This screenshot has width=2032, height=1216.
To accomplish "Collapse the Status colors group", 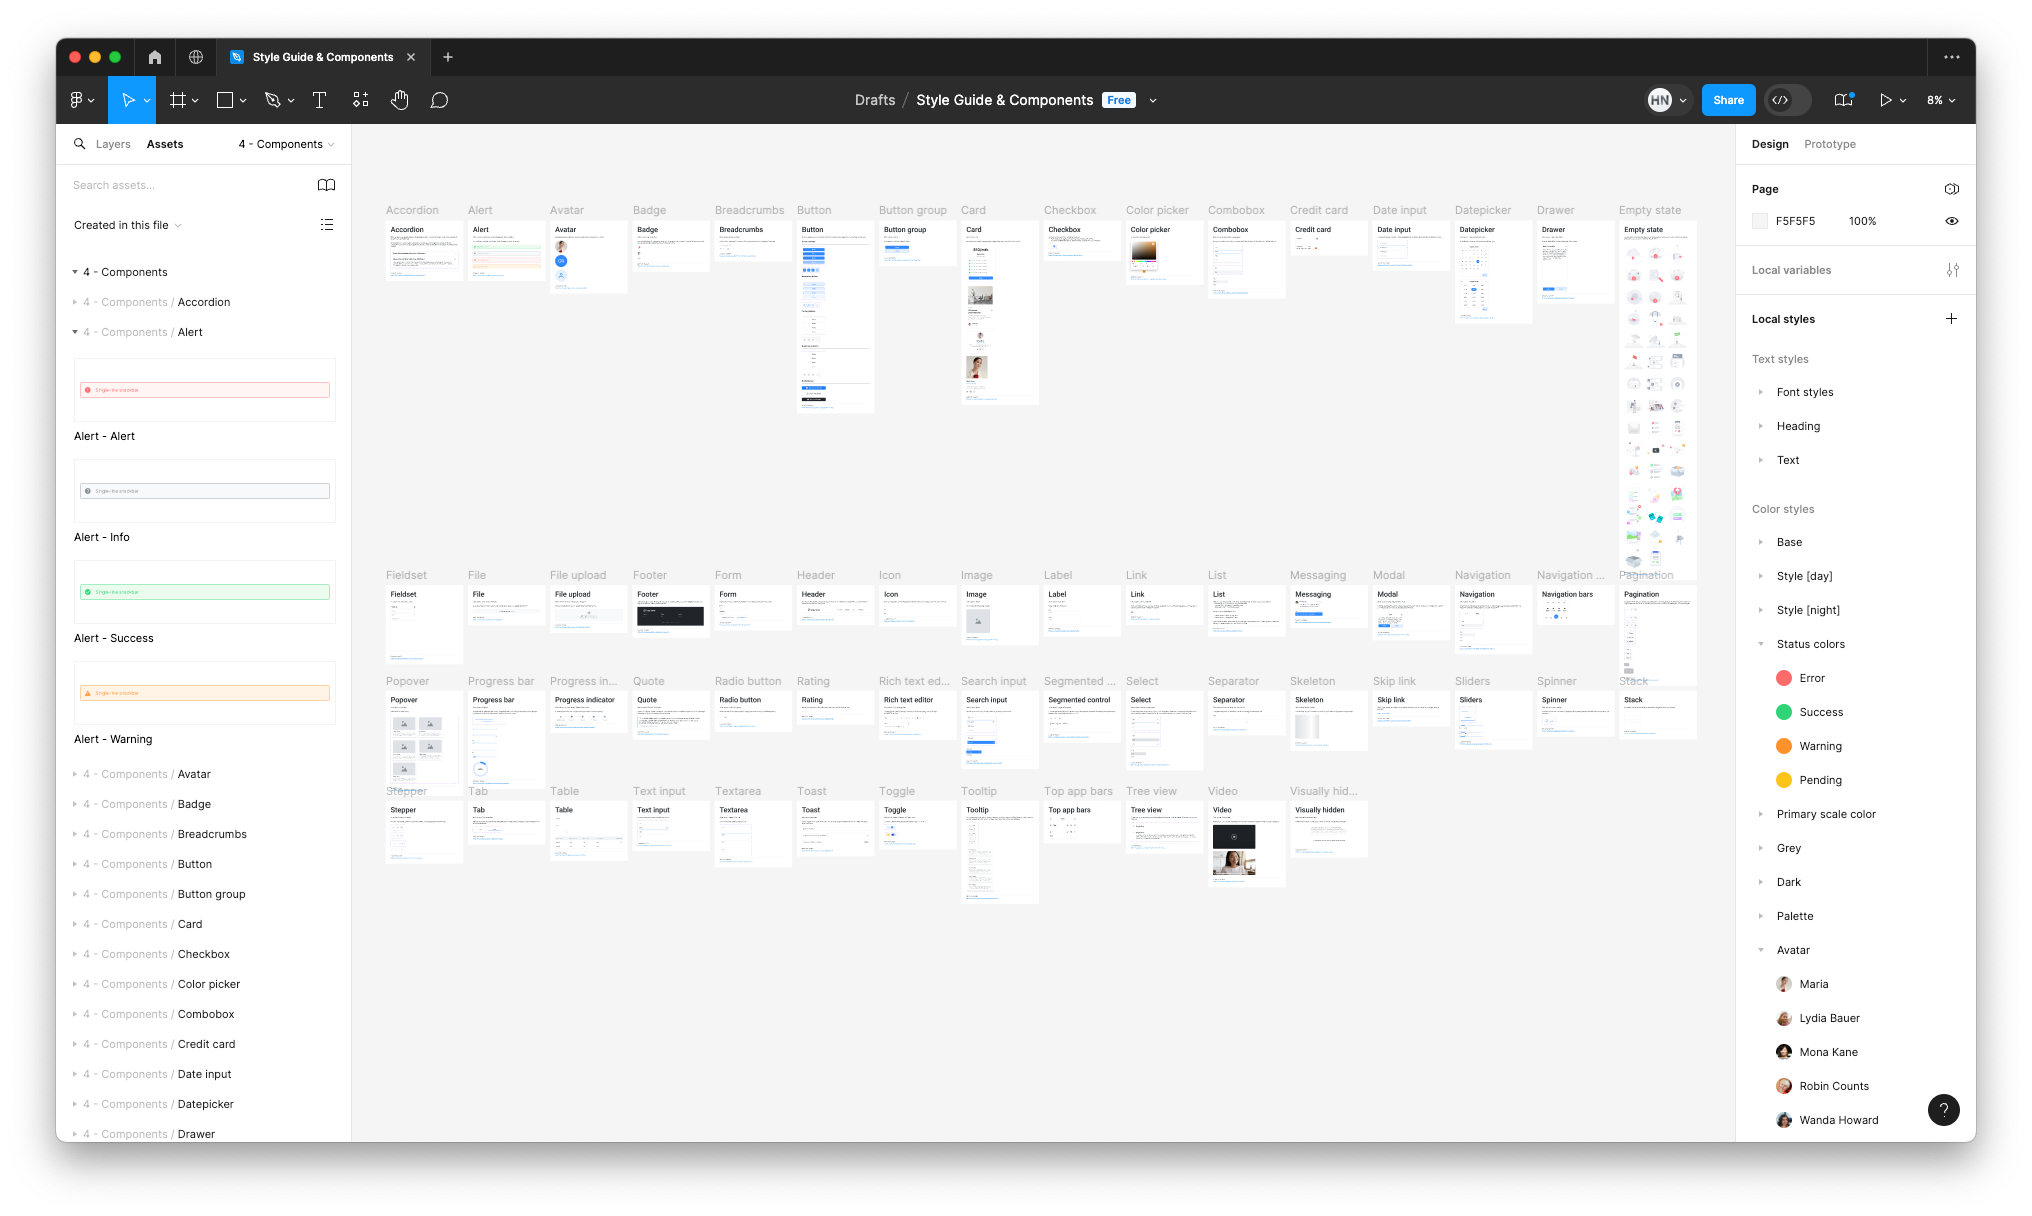I will (x=1761, y=644).
